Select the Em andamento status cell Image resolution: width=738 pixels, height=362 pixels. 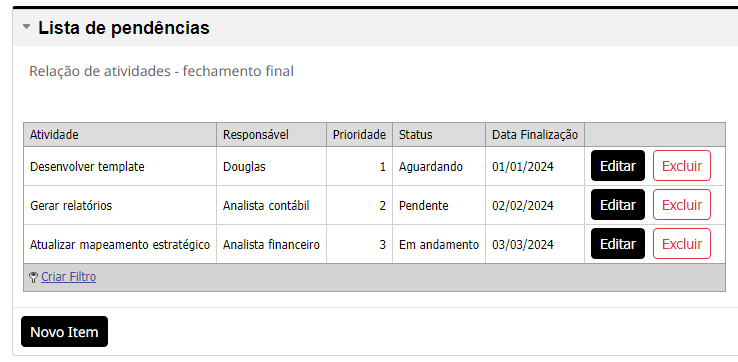pos(439,244)
